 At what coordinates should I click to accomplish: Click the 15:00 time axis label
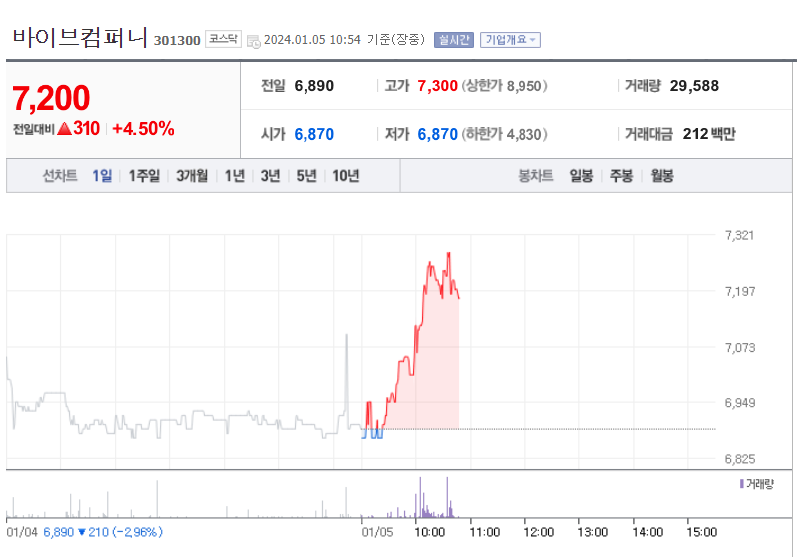pos(701,532)
